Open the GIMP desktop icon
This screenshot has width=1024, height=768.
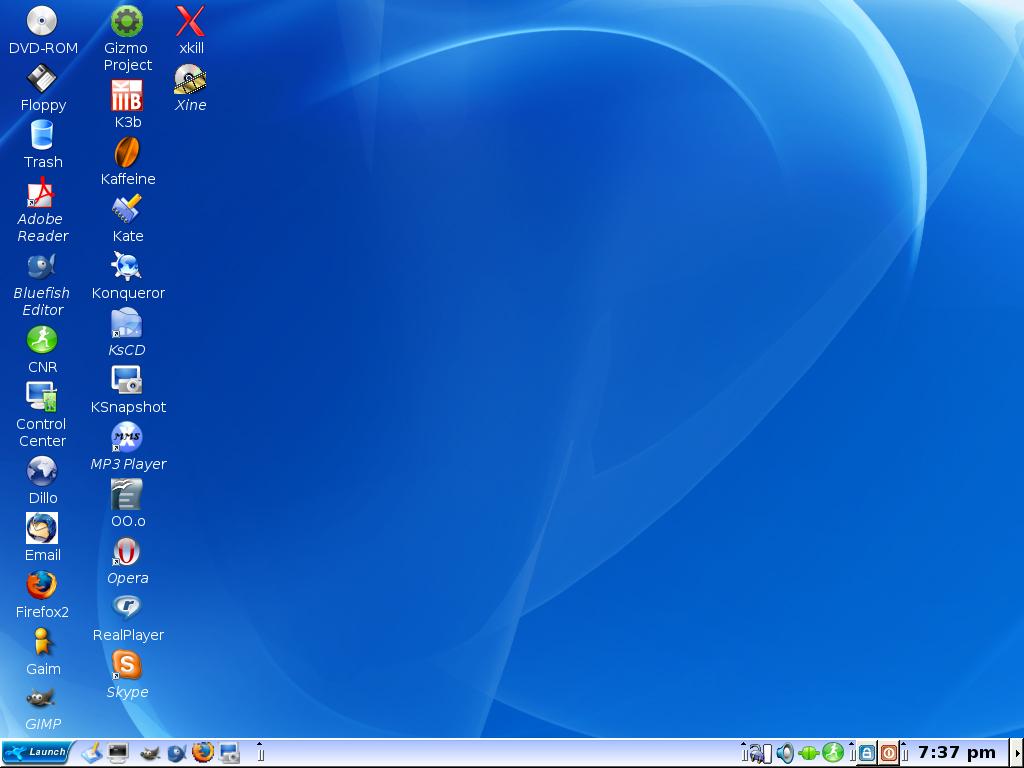click(42, 698)
